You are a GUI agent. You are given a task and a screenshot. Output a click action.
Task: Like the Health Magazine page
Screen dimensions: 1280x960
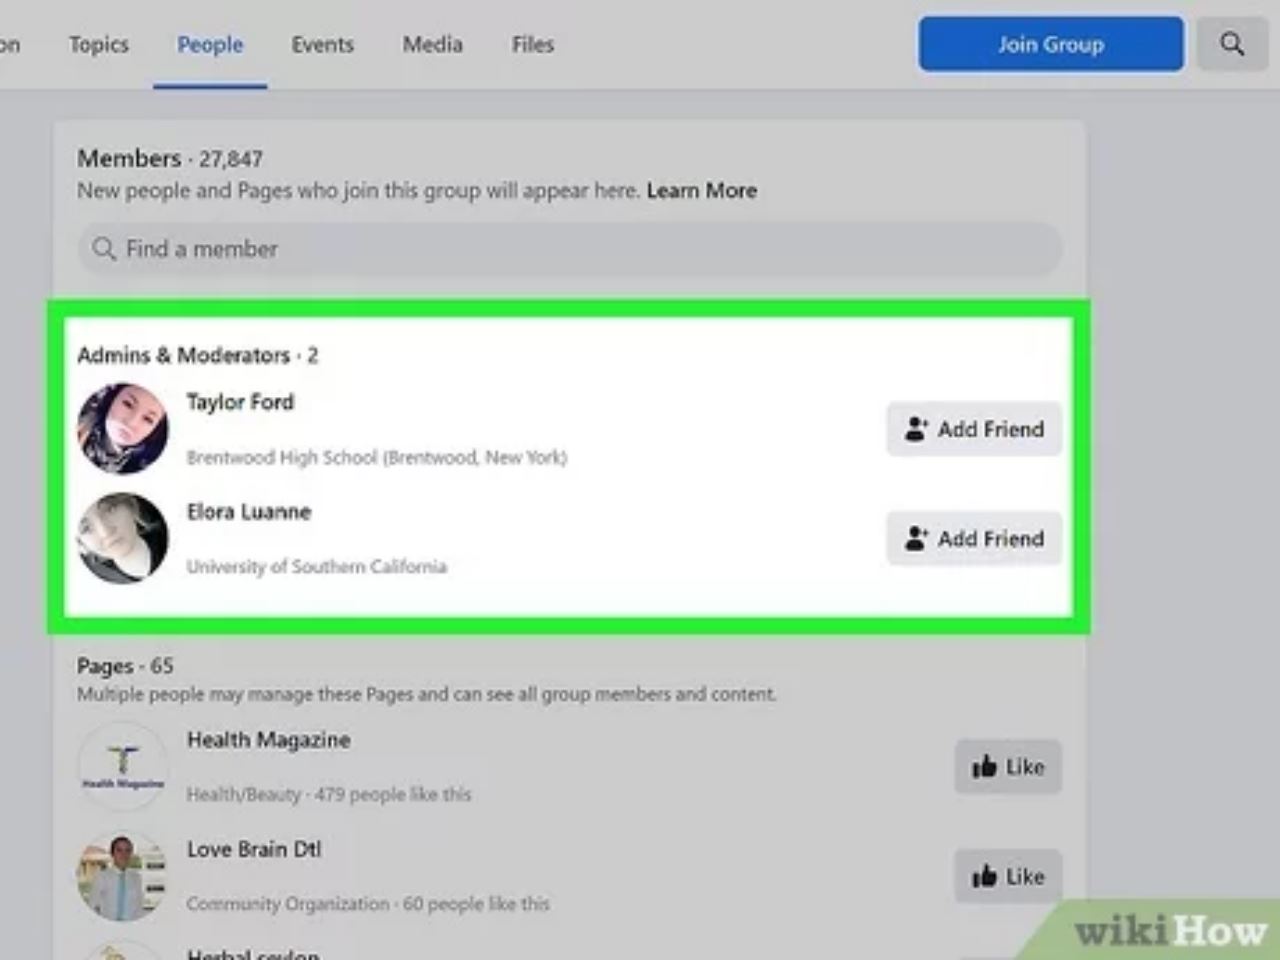1008,767
